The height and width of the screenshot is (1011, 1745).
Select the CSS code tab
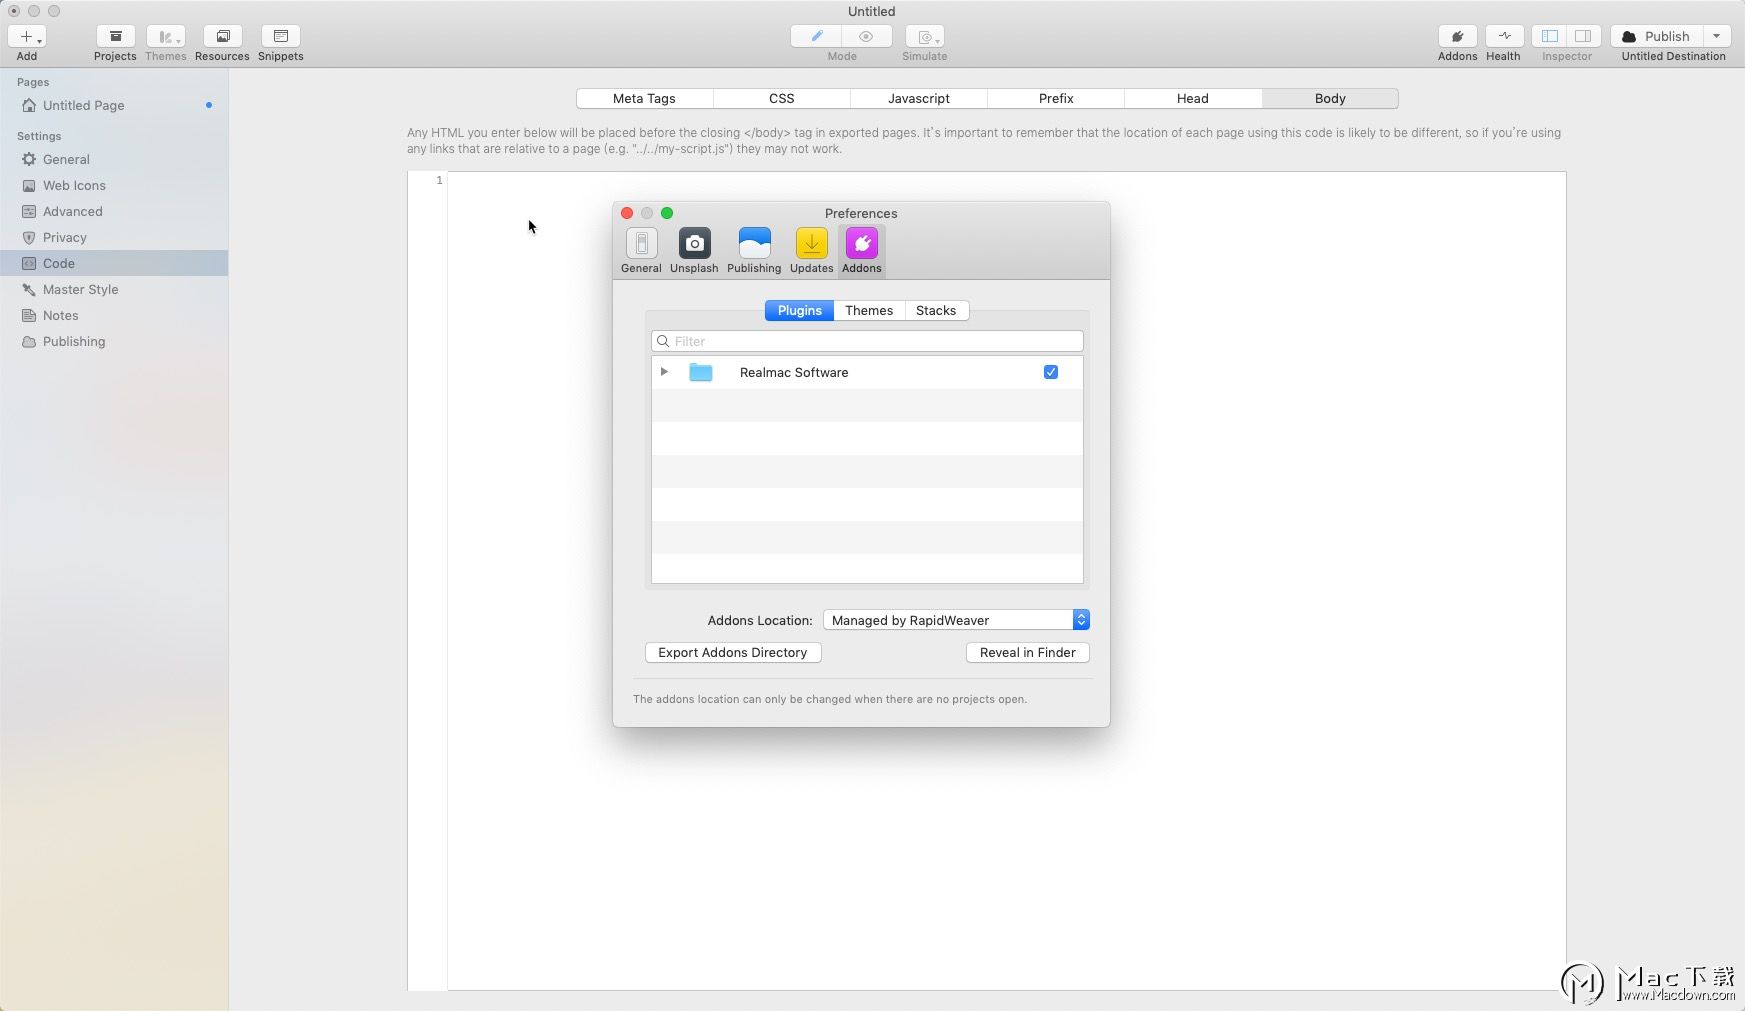[x=781, y=99]
